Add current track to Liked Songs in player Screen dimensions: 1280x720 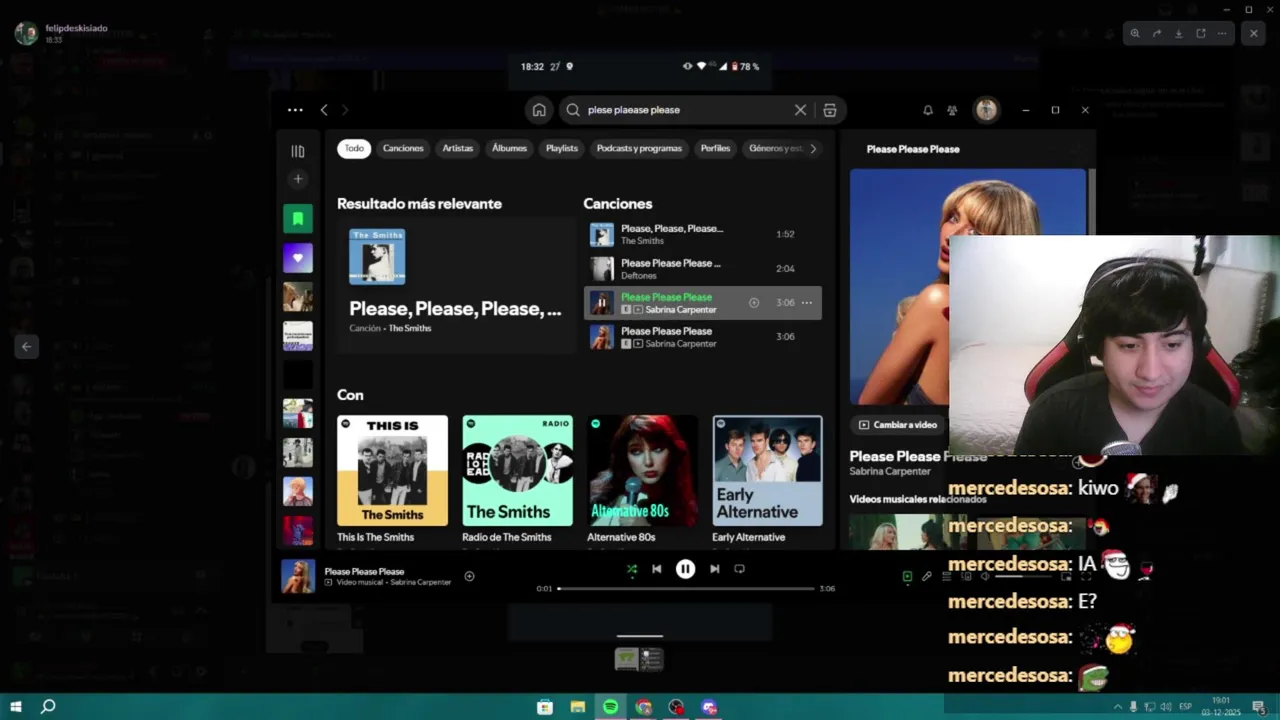(x=469, y=576)
